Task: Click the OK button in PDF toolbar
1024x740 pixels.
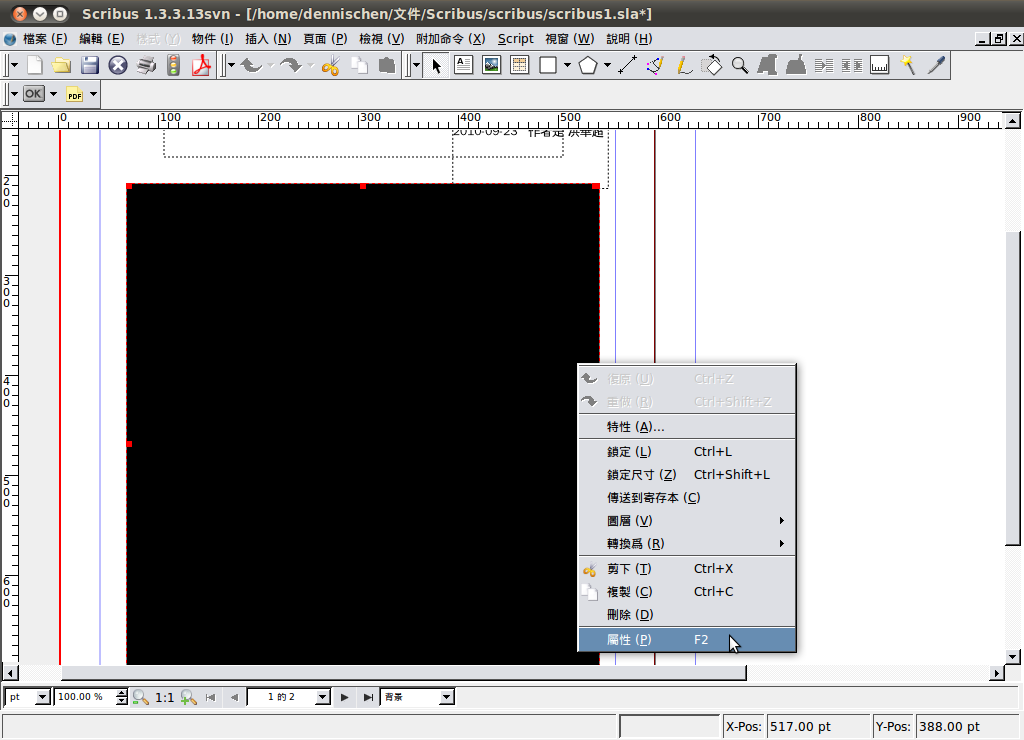Action: point(33,93)
